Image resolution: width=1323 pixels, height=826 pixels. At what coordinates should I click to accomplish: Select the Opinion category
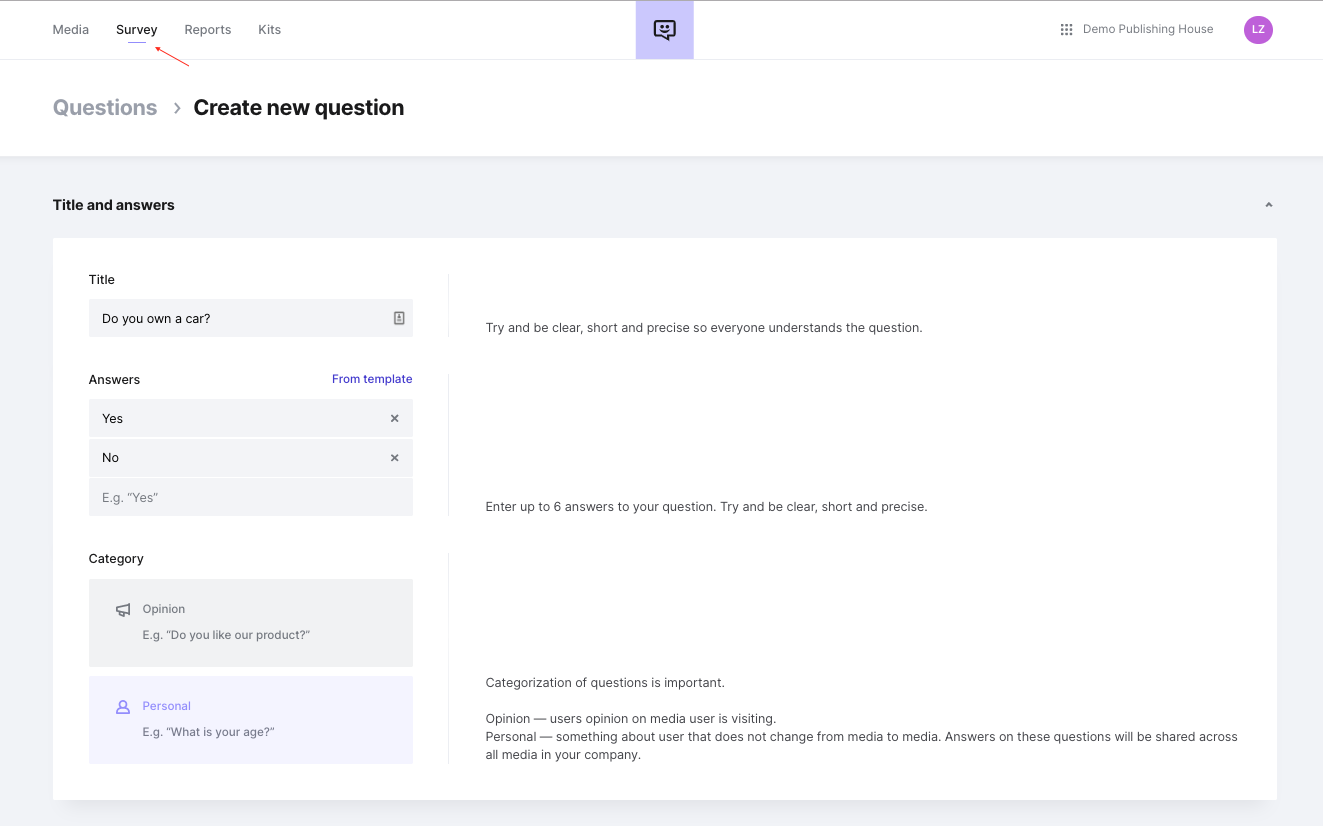pos(251,623)
